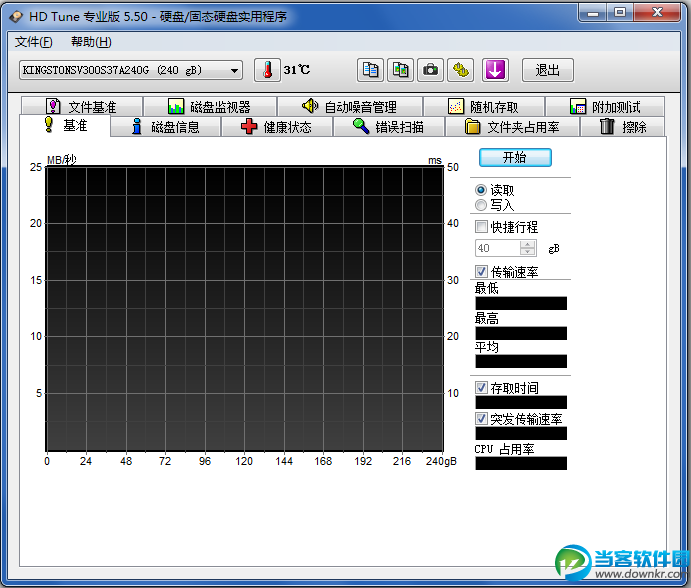
Task: Click the 最高 maximum value box
Action: 521,333
